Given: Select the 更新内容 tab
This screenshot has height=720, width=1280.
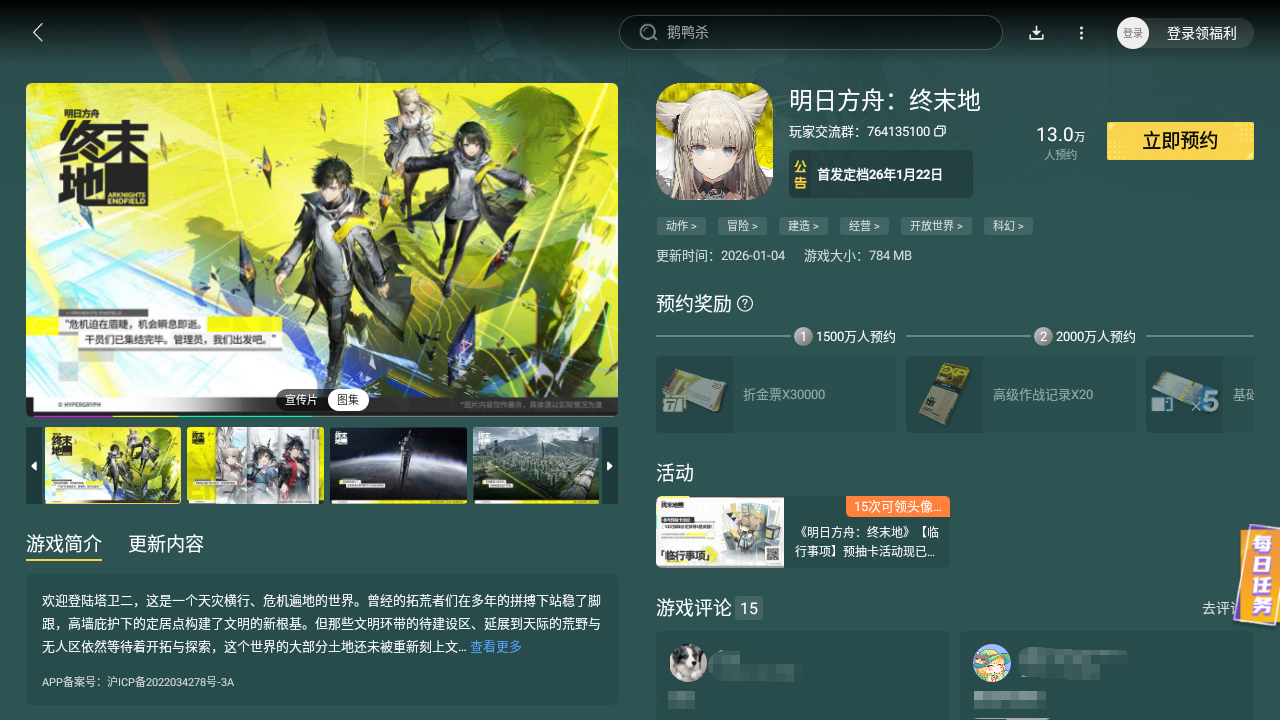Looking at the screenshot, I should [166, 545].
